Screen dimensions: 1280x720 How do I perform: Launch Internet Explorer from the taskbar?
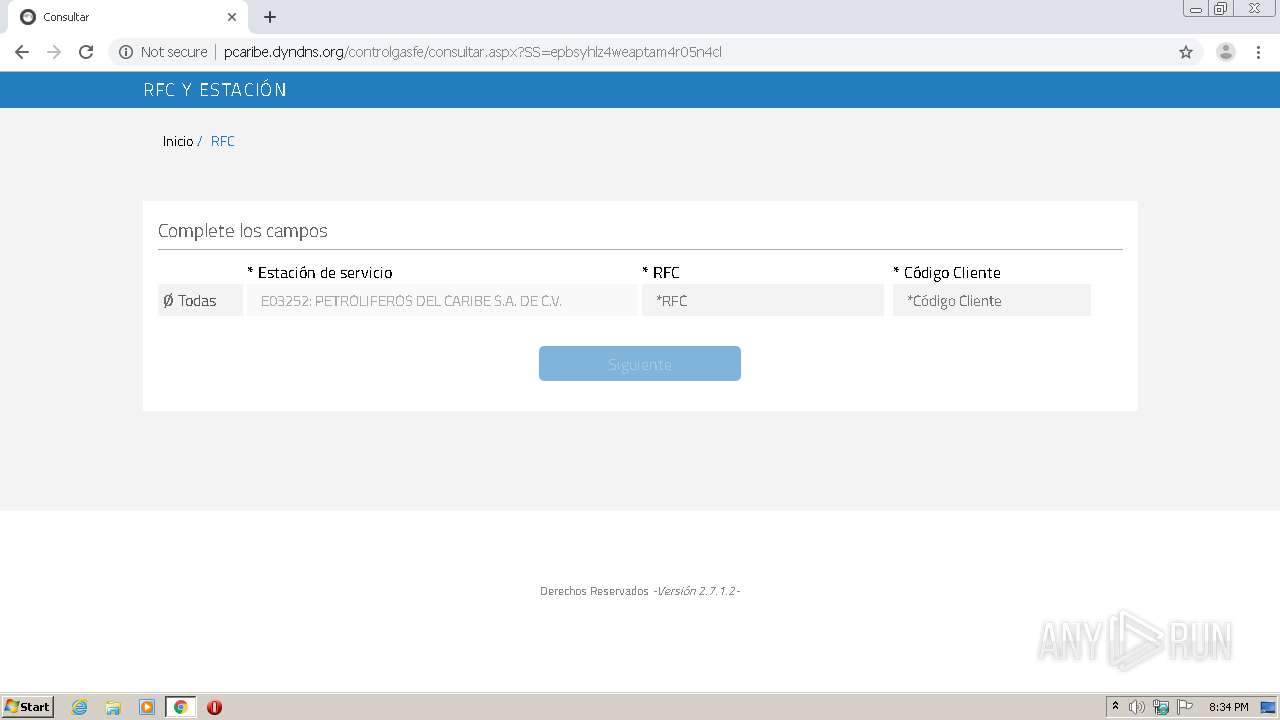(x=80, y=707)
